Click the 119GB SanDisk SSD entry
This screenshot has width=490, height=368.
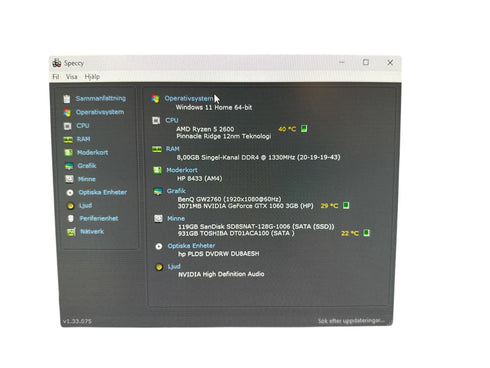pyautogui.click(x=256, y=227)
